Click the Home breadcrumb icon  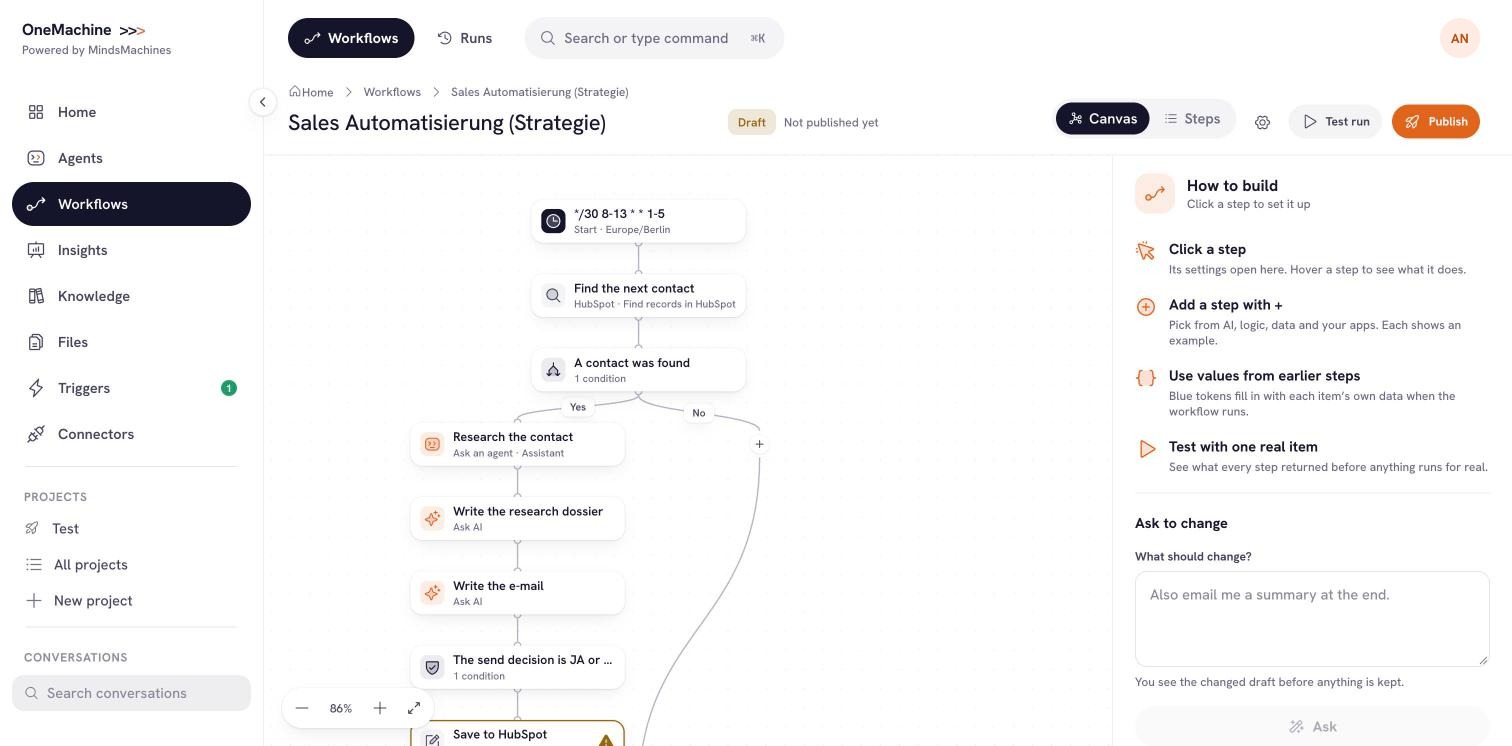pos(295,91)
